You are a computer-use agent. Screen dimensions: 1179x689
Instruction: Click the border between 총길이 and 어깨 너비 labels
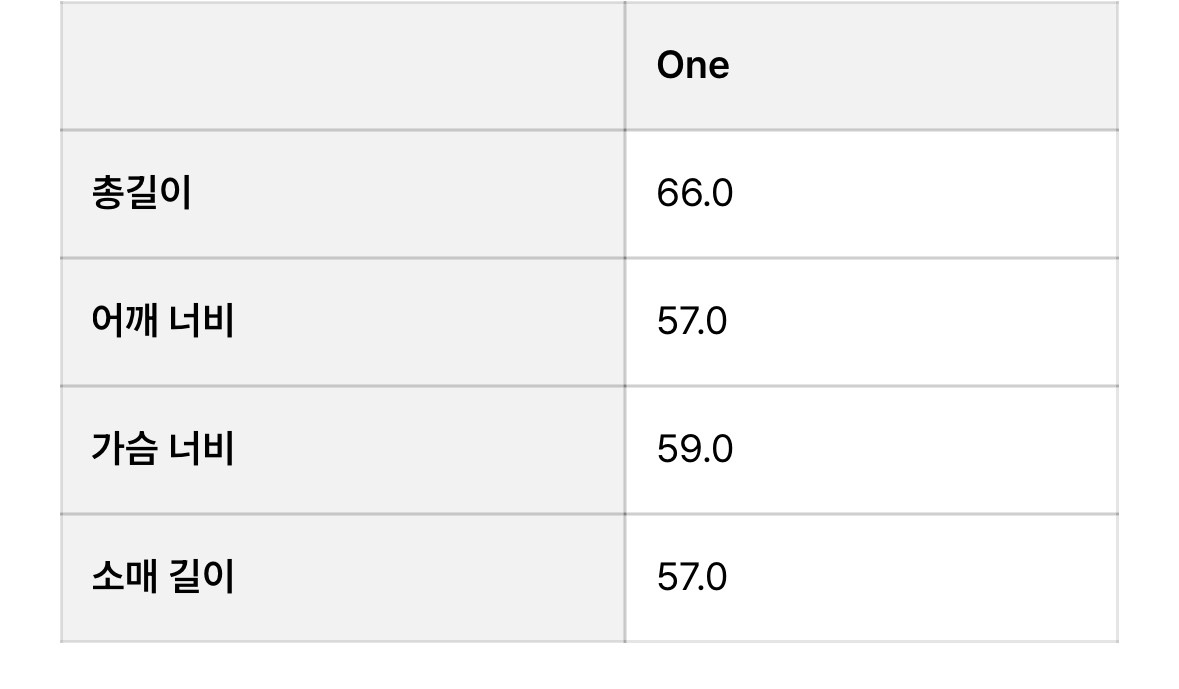(x=342, y=258)
